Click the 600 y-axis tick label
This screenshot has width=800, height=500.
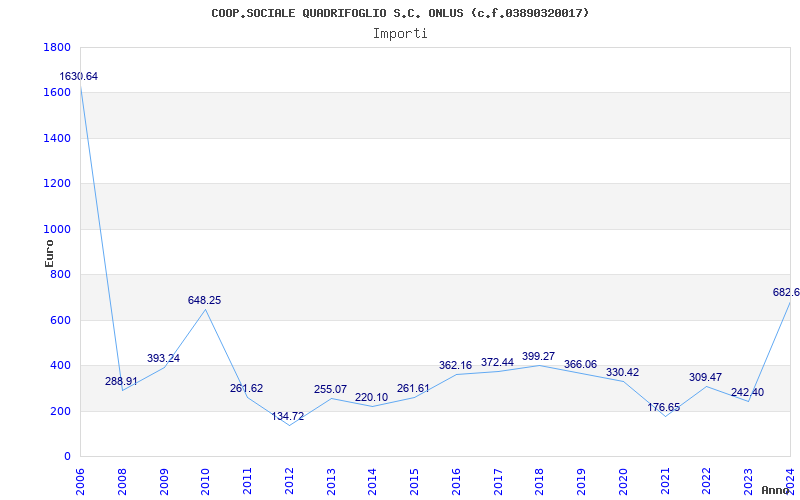pyautogui.click(x=60, y=320)
